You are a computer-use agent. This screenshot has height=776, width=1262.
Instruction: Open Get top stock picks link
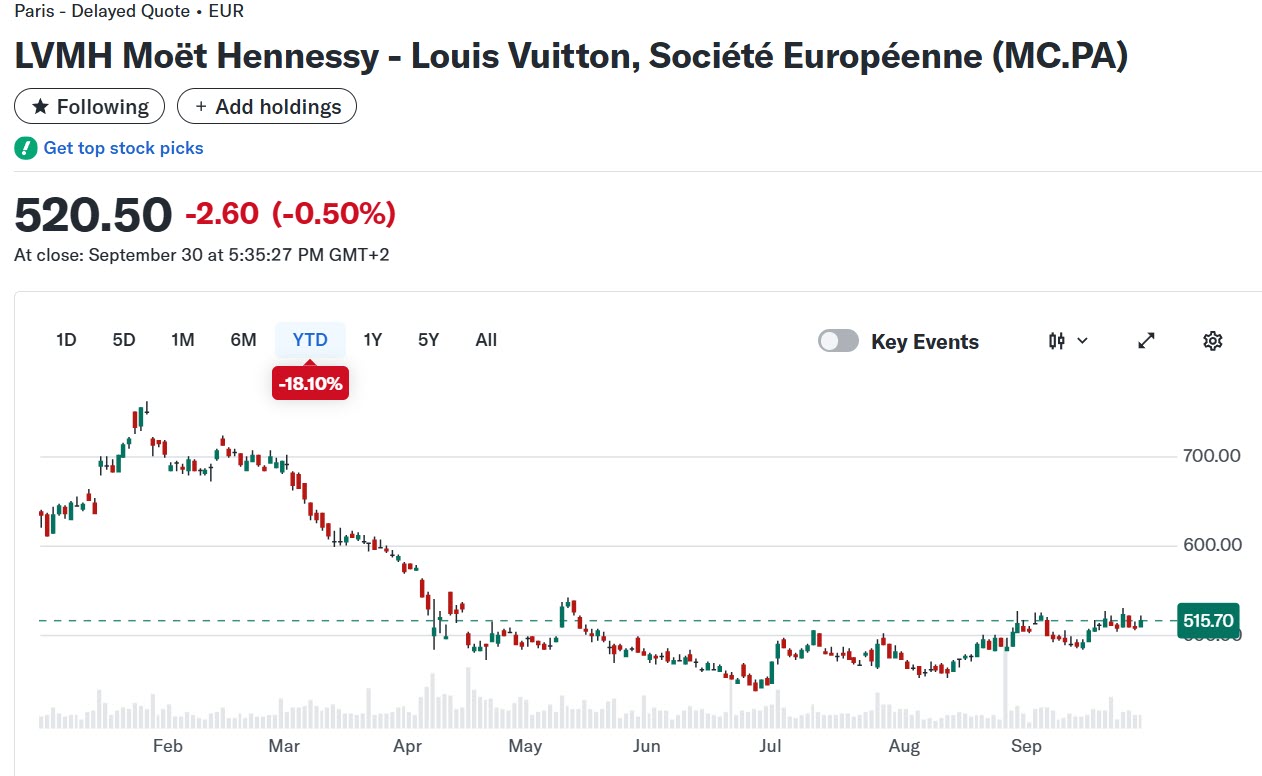pos(123,148)
